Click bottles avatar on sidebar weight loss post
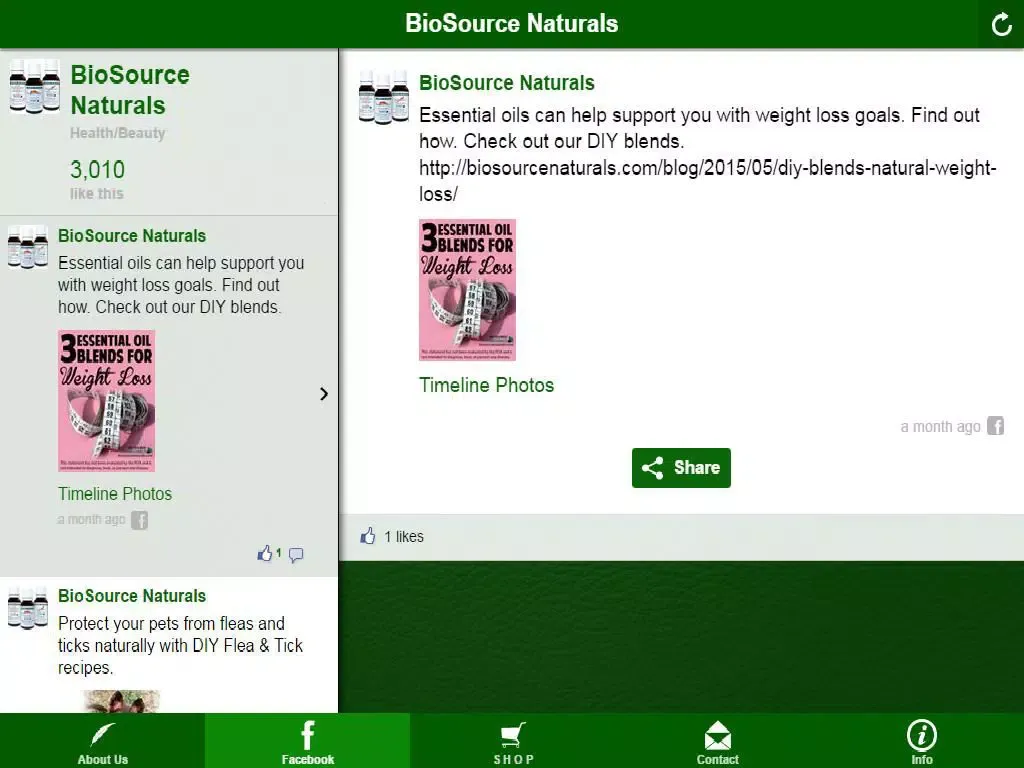The height and width of the screenshot is (768, 1024). (27, 247)
